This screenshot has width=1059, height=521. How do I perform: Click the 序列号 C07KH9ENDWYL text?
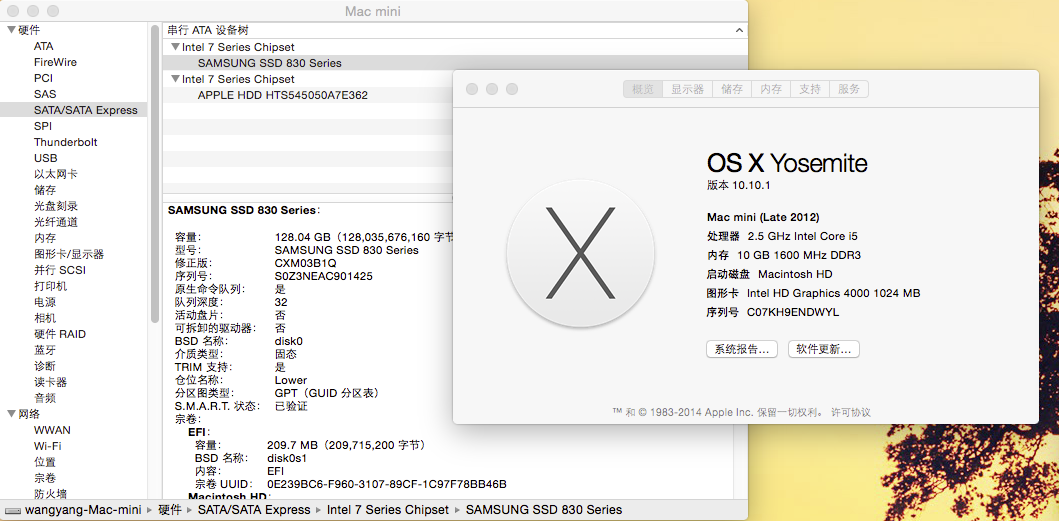tap(773, 313)
